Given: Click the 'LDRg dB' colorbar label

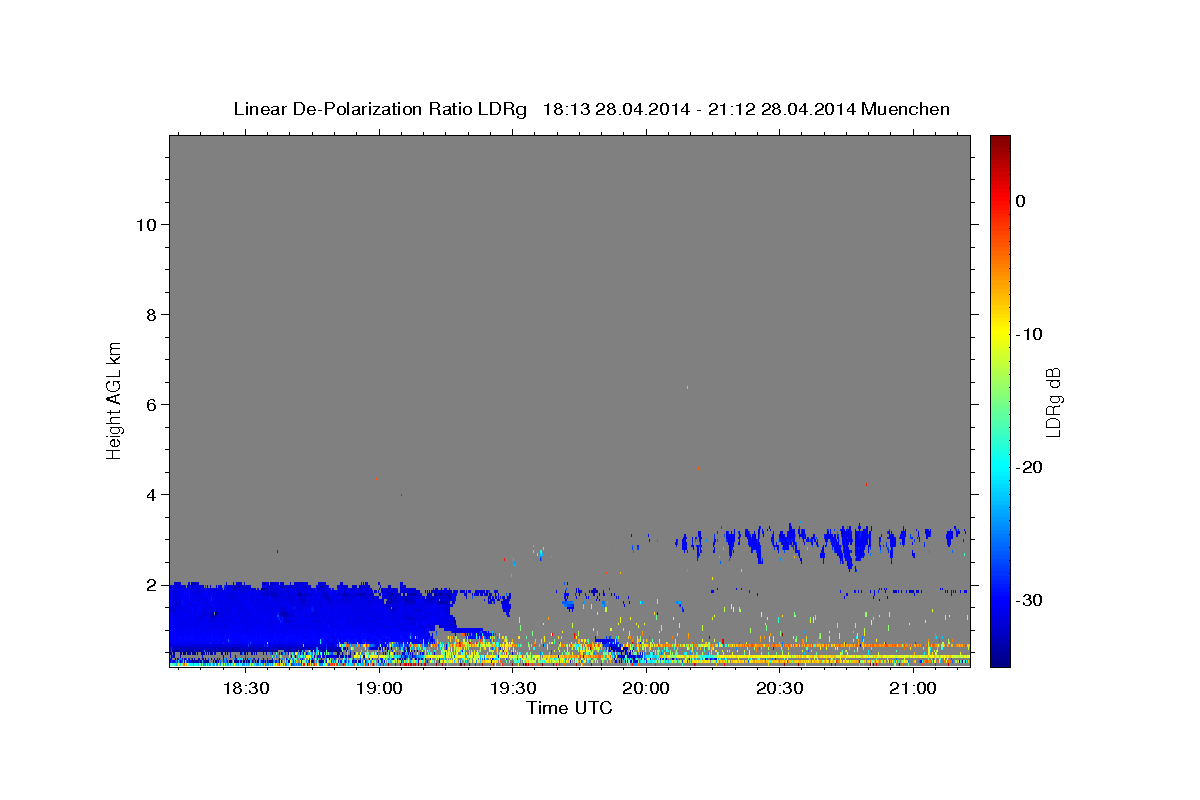Looking at the screenshot, I should click(x=1053, y=401).
